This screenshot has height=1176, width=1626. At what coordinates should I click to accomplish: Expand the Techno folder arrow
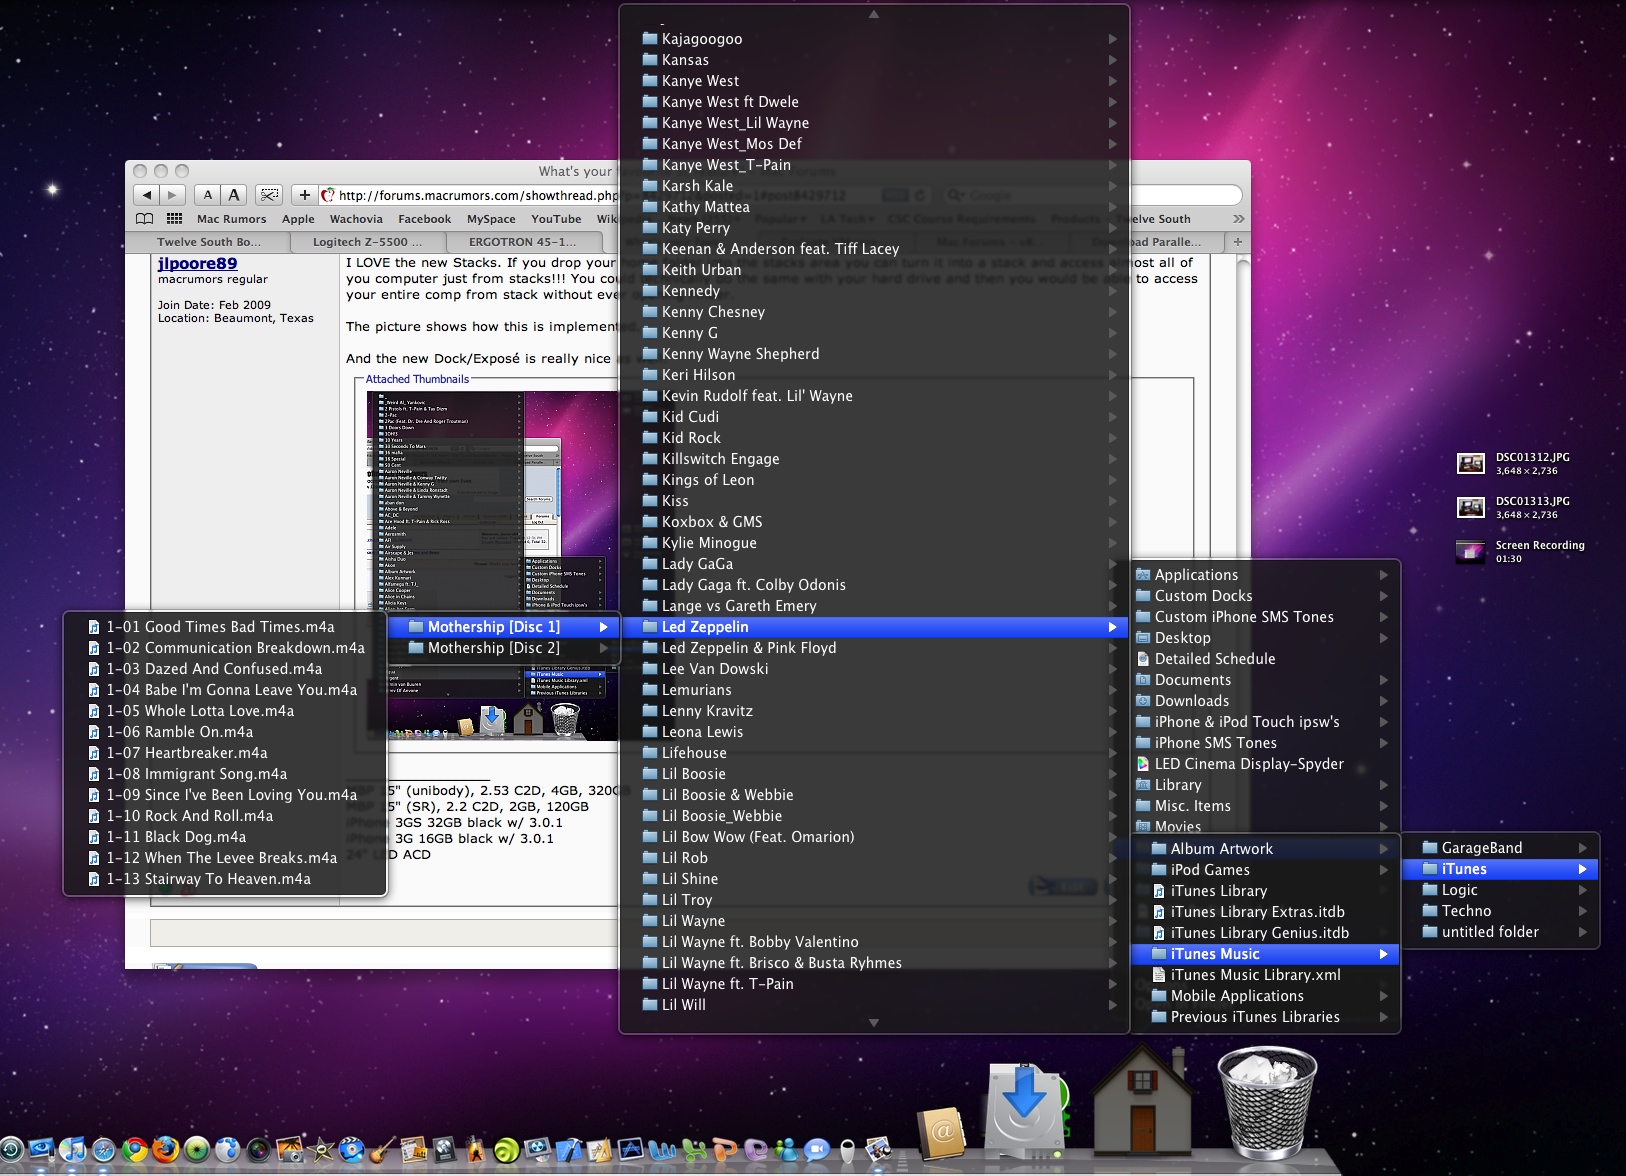point(1583,911)
